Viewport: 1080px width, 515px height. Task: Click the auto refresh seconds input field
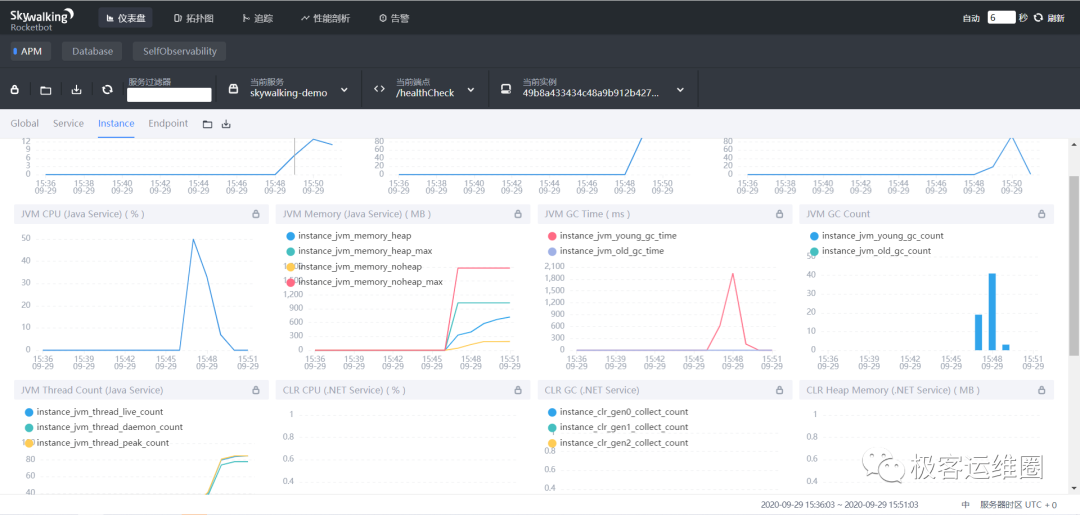(1001, 19)
